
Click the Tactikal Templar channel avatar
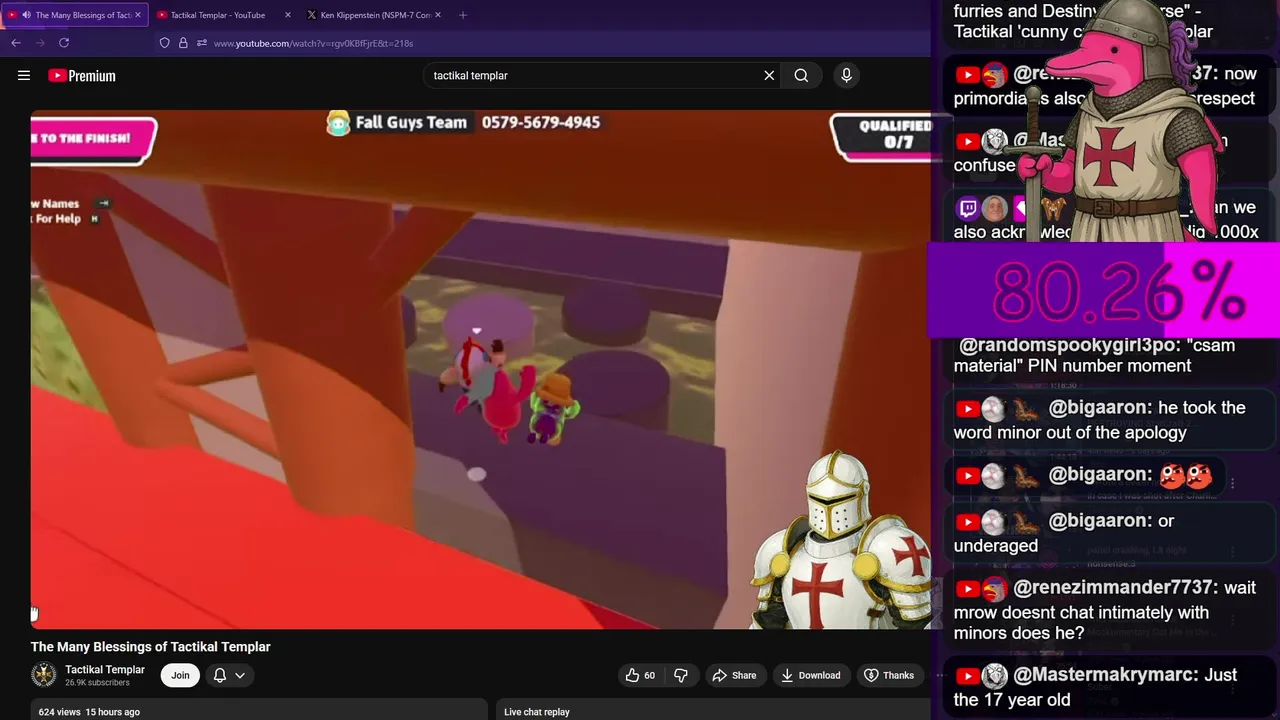[x=44, y=675]
